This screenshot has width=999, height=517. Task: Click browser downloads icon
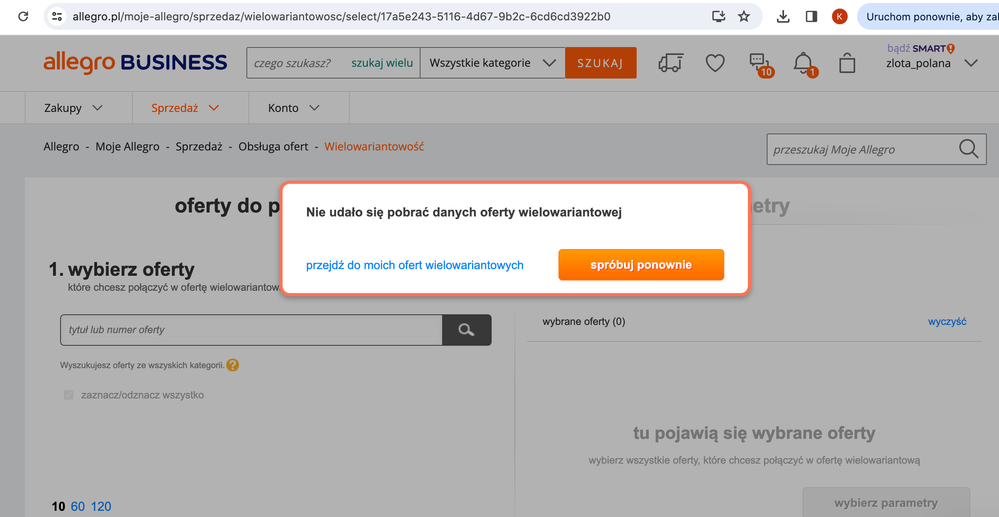(x=783, y=16)
